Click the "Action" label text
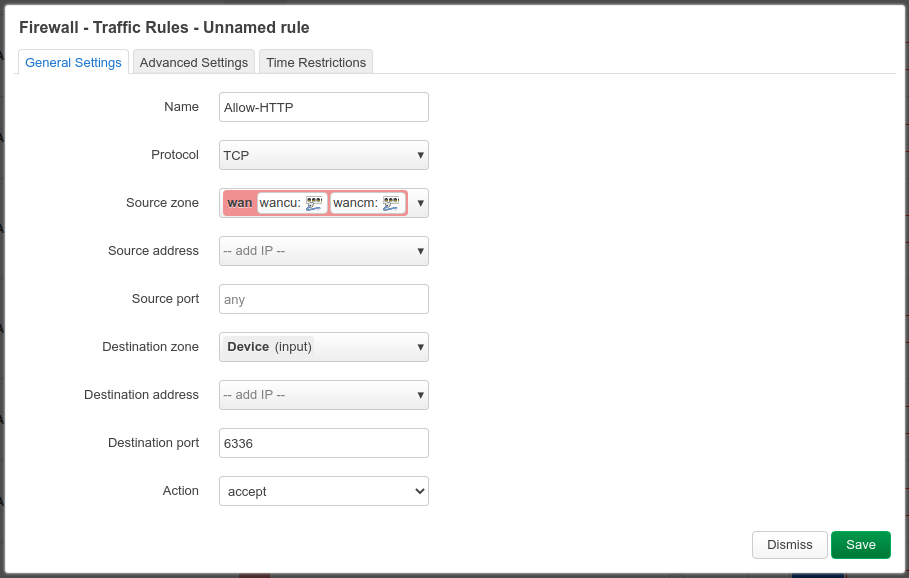The height and width of the screenshot is (578, 909). point(181,491)
